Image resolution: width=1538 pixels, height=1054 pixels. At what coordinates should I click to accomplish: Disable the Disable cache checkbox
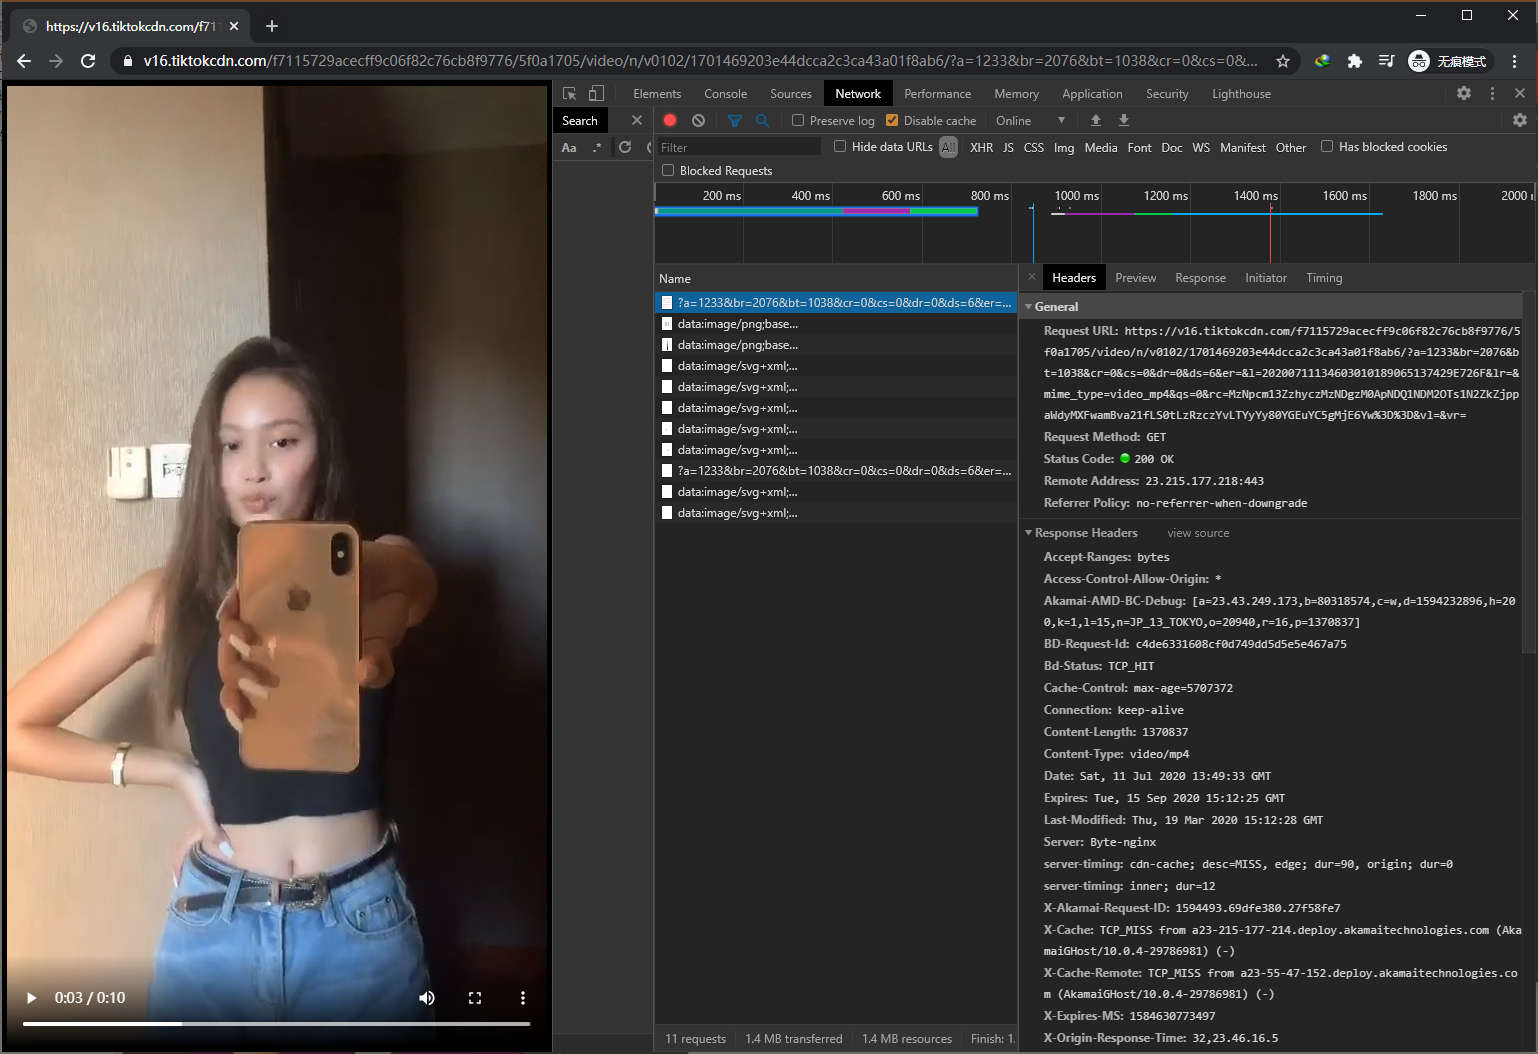[891, 120]
